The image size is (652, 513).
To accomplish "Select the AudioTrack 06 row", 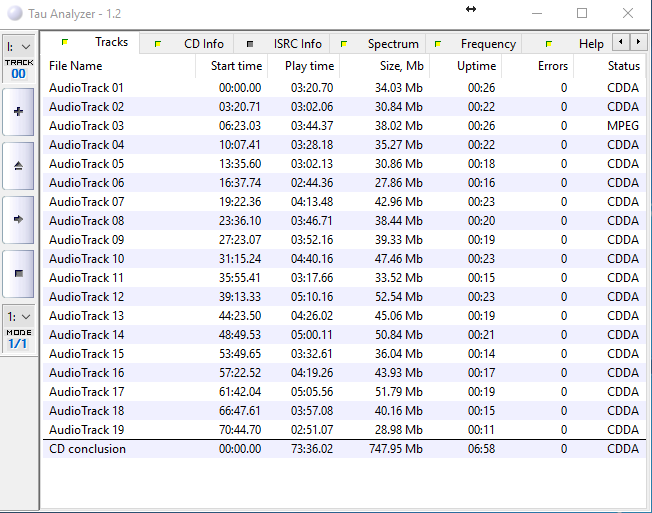I will tap(344, 183).
